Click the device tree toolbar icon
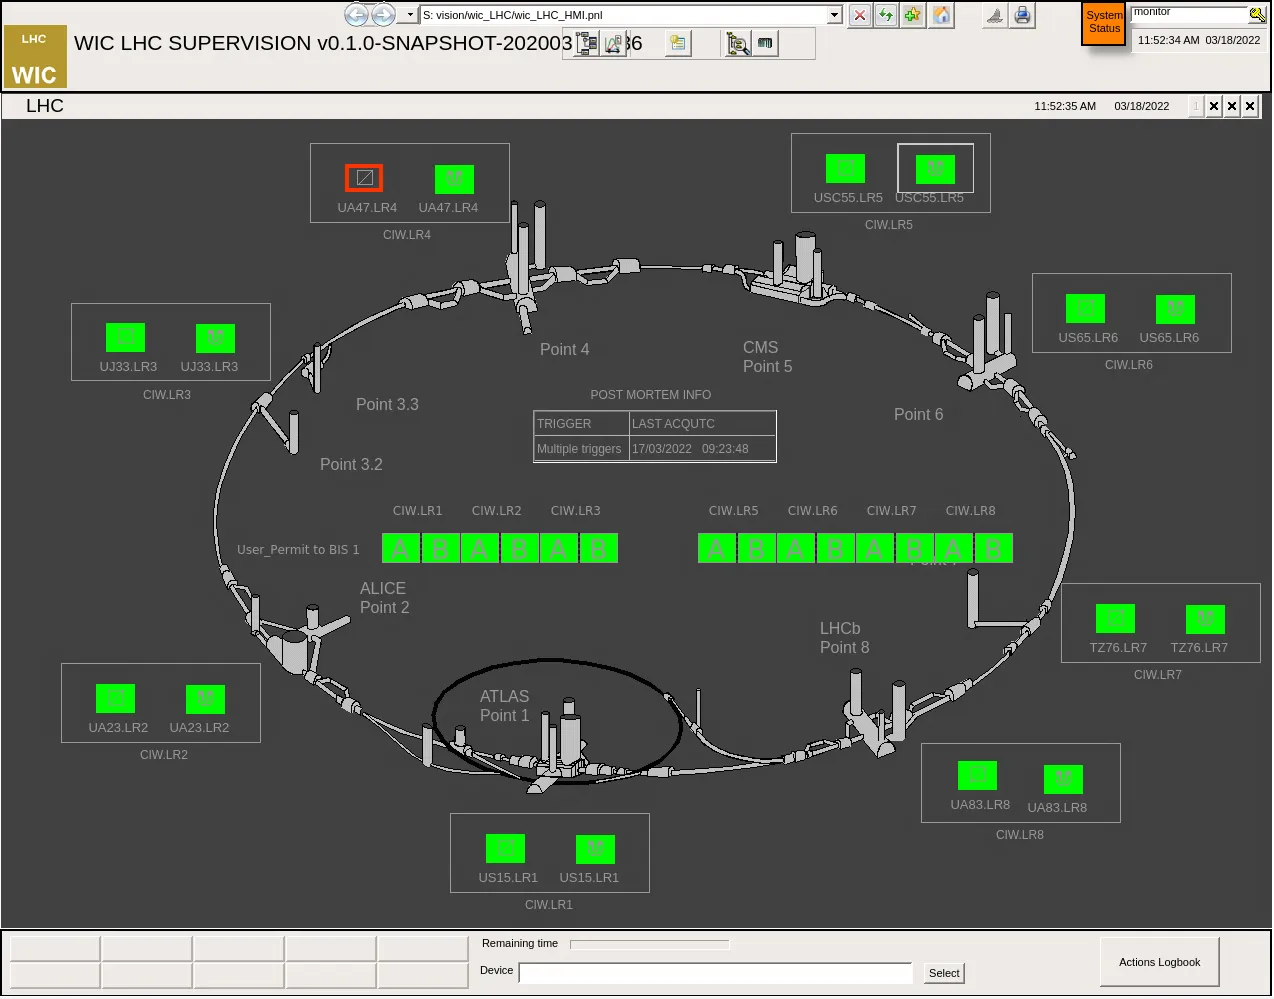 click(x=587, y=44)
